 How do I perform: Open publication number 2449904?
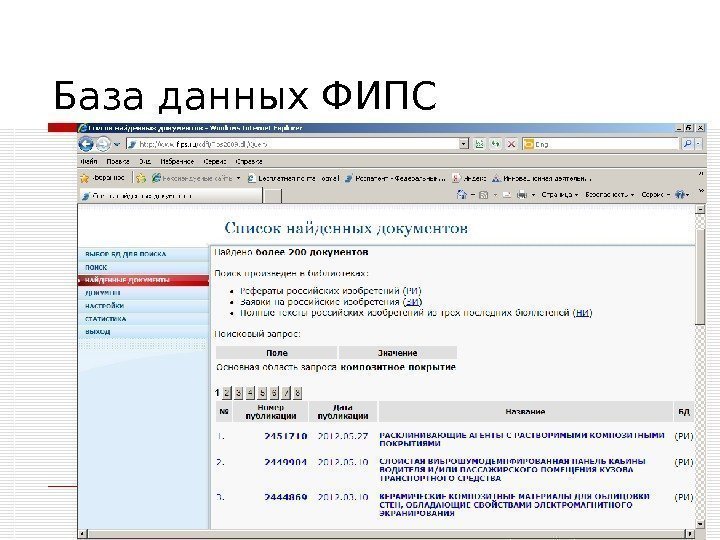click(286, 462)
